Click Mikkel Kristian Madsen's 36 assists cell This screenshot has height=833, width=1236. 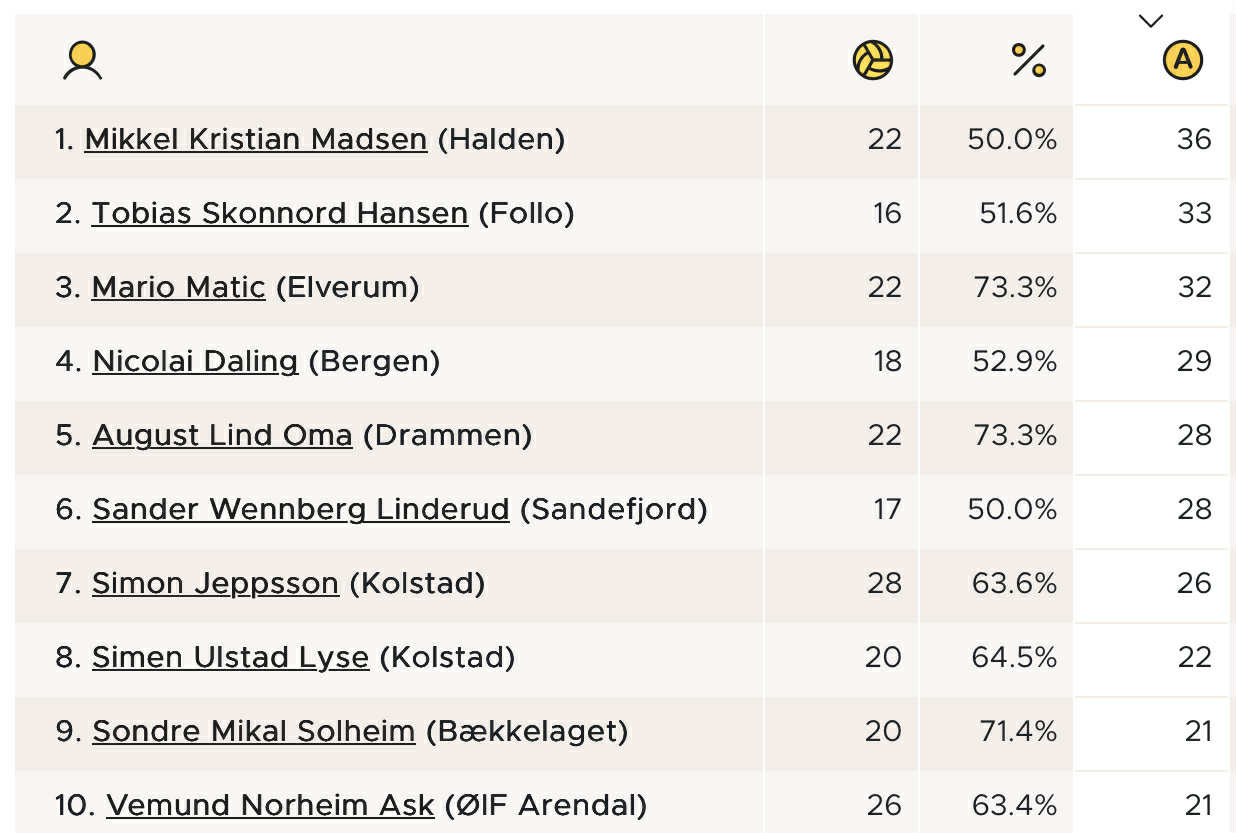coord(1193,139)
